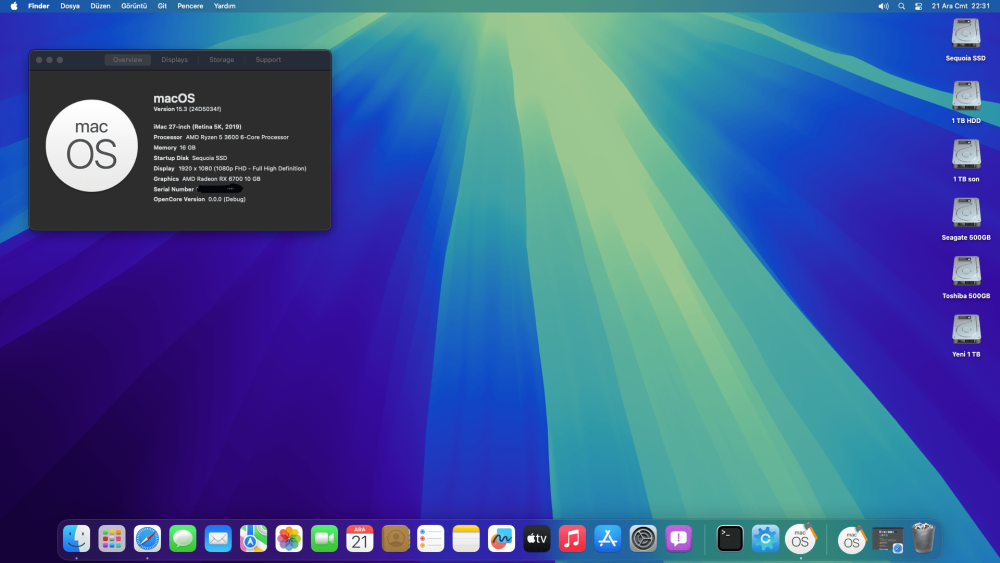Select Yeni 1 TB drive icon
1000x563 pixels.
tap(966, 330)
